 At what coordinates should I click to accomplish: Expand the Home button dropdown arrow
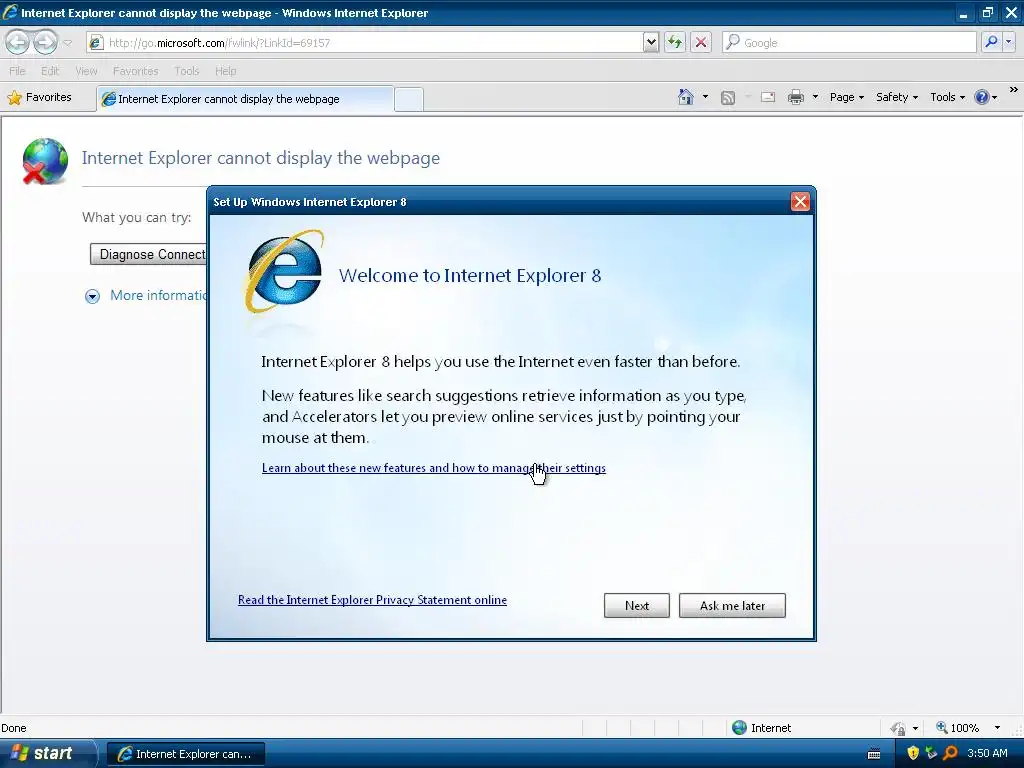705,97
